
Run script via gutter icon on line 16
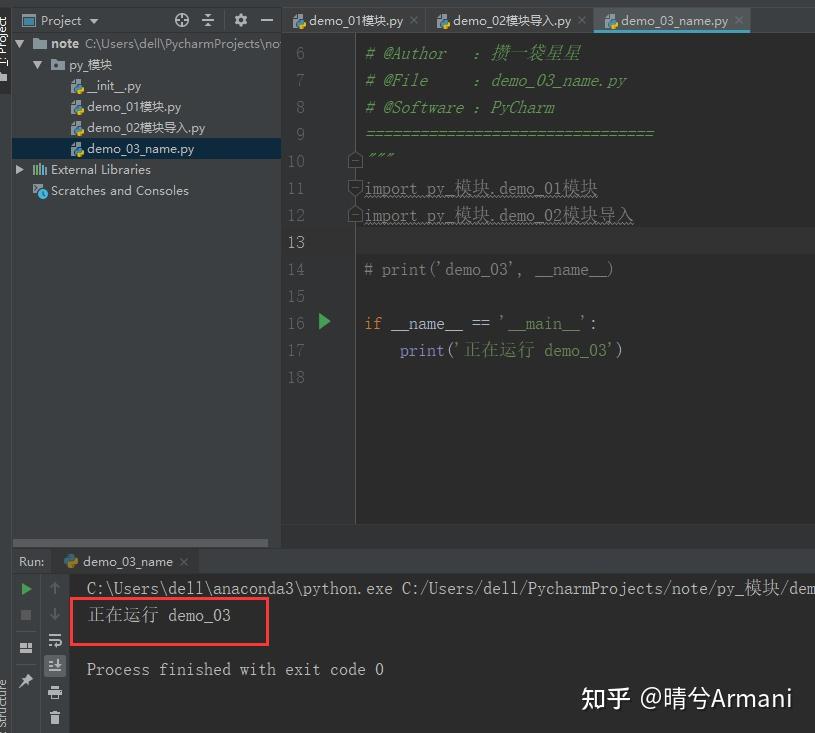click(323, 323)
